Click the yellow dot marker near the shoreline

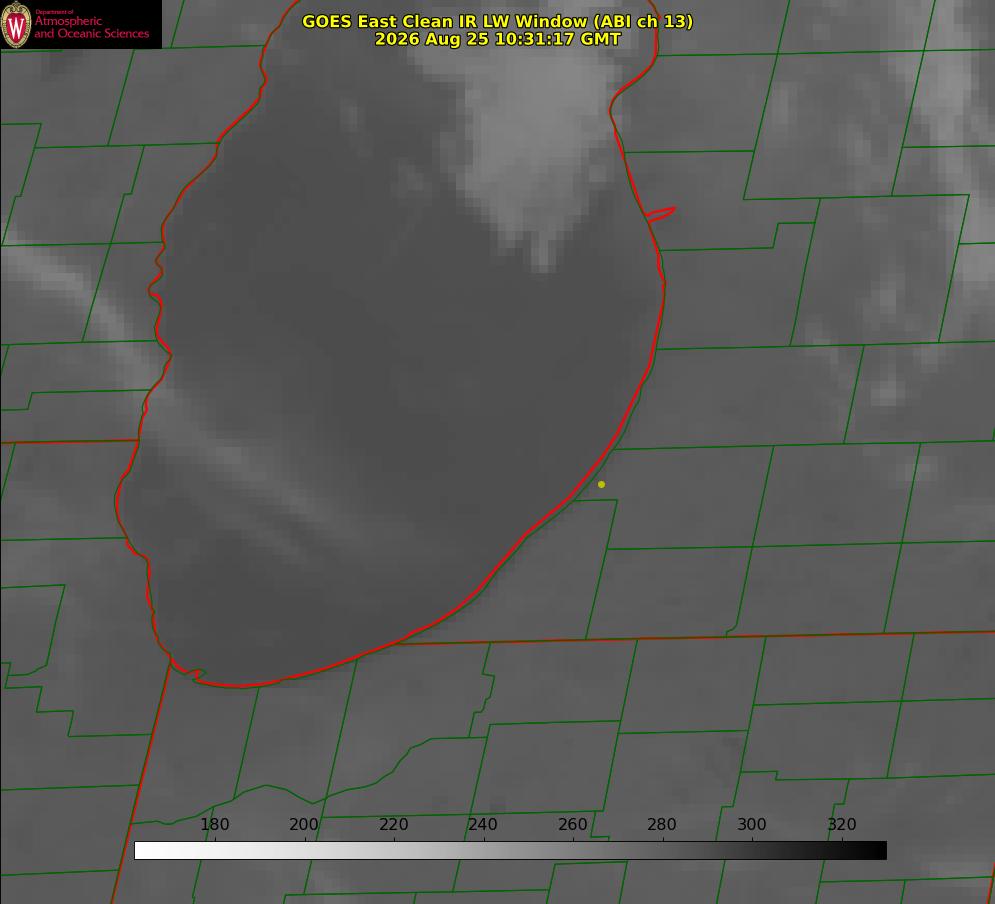pyautogui.click(x=601, y=484)
